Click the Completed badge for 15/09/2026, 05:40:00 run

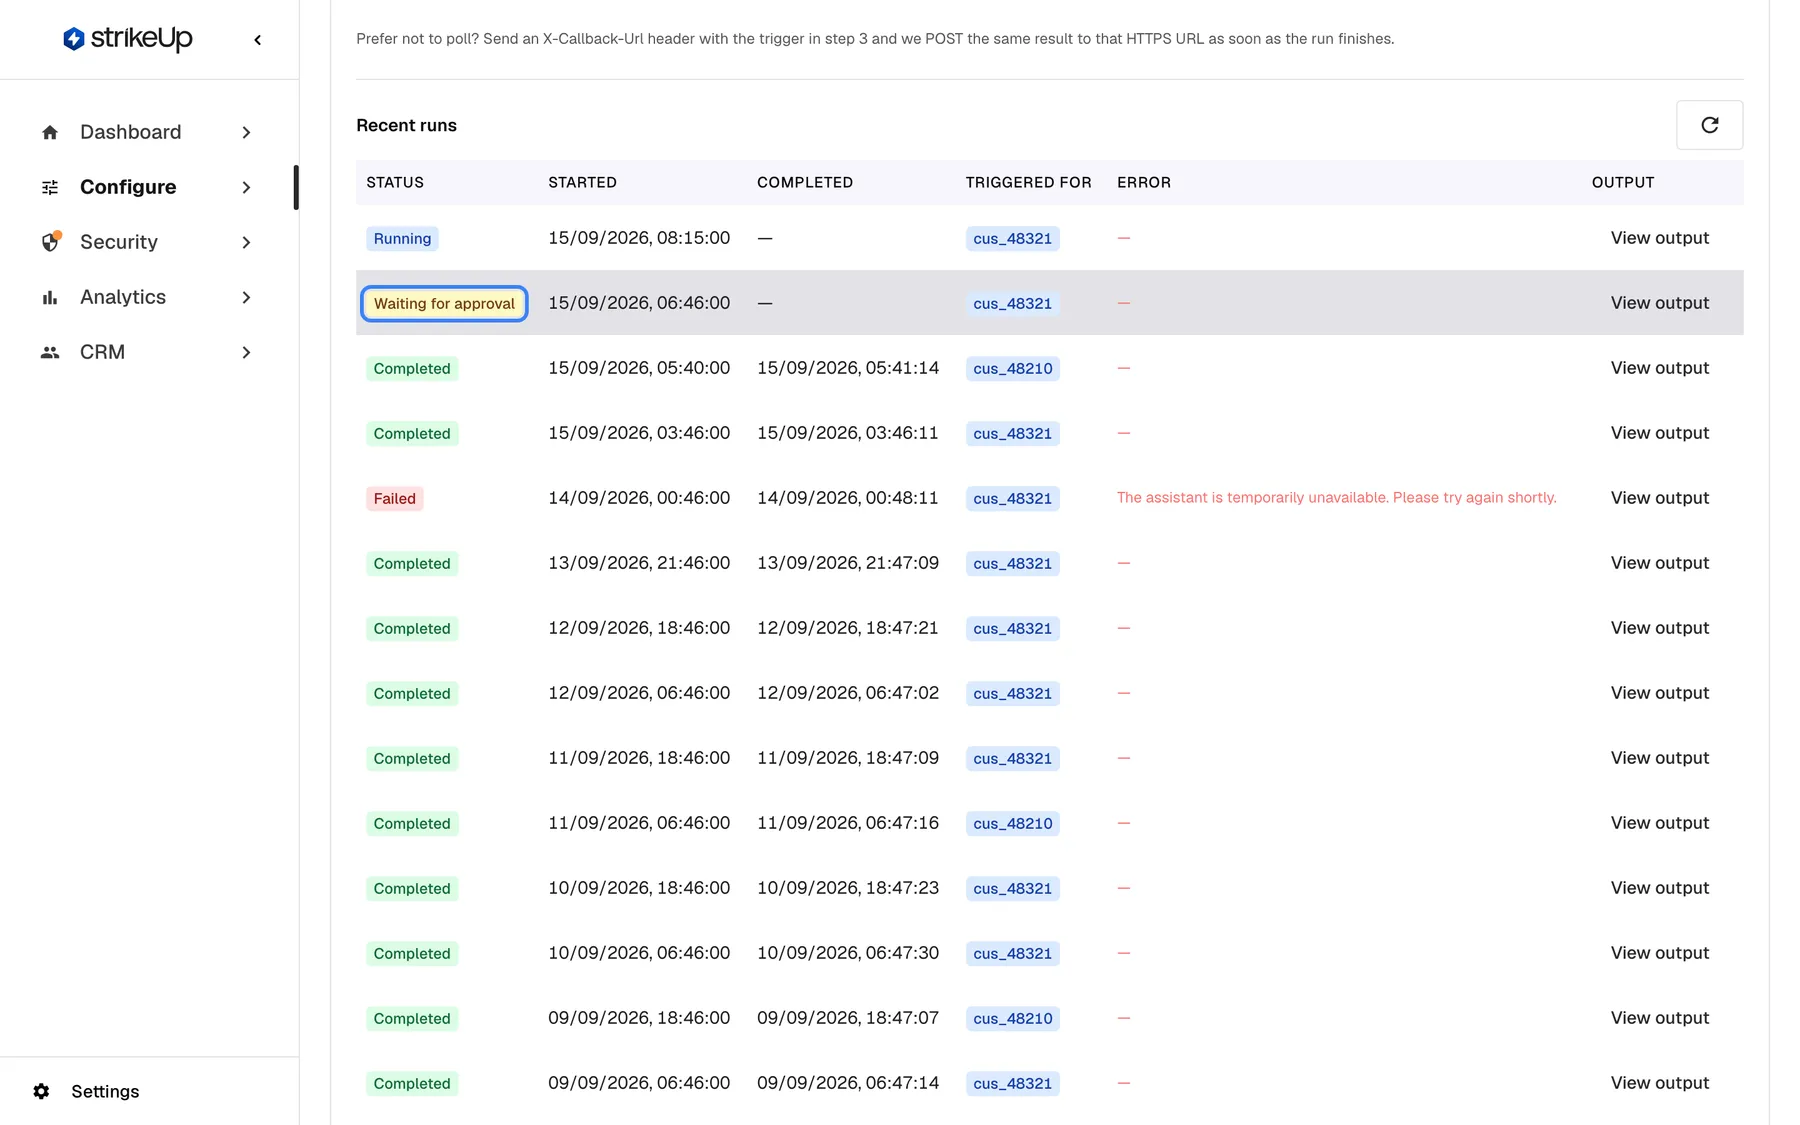[x=412, y=368]
